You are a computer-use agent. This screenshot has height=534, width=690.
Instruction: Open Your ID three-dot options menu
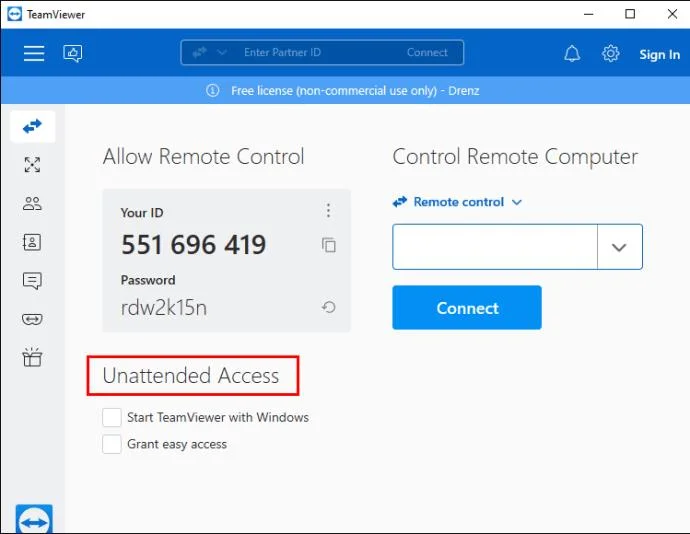[328, 211]
